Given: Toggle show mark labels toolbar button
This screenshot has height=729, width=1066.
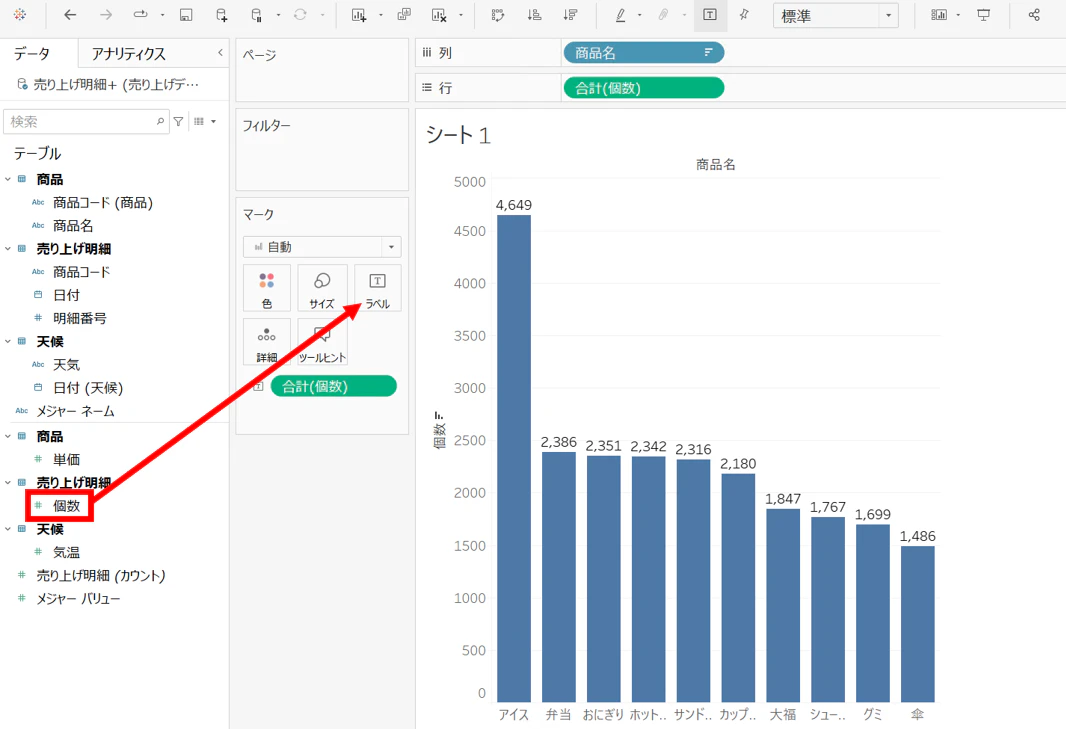Looking at the screenshot, I should click(710, 15).
